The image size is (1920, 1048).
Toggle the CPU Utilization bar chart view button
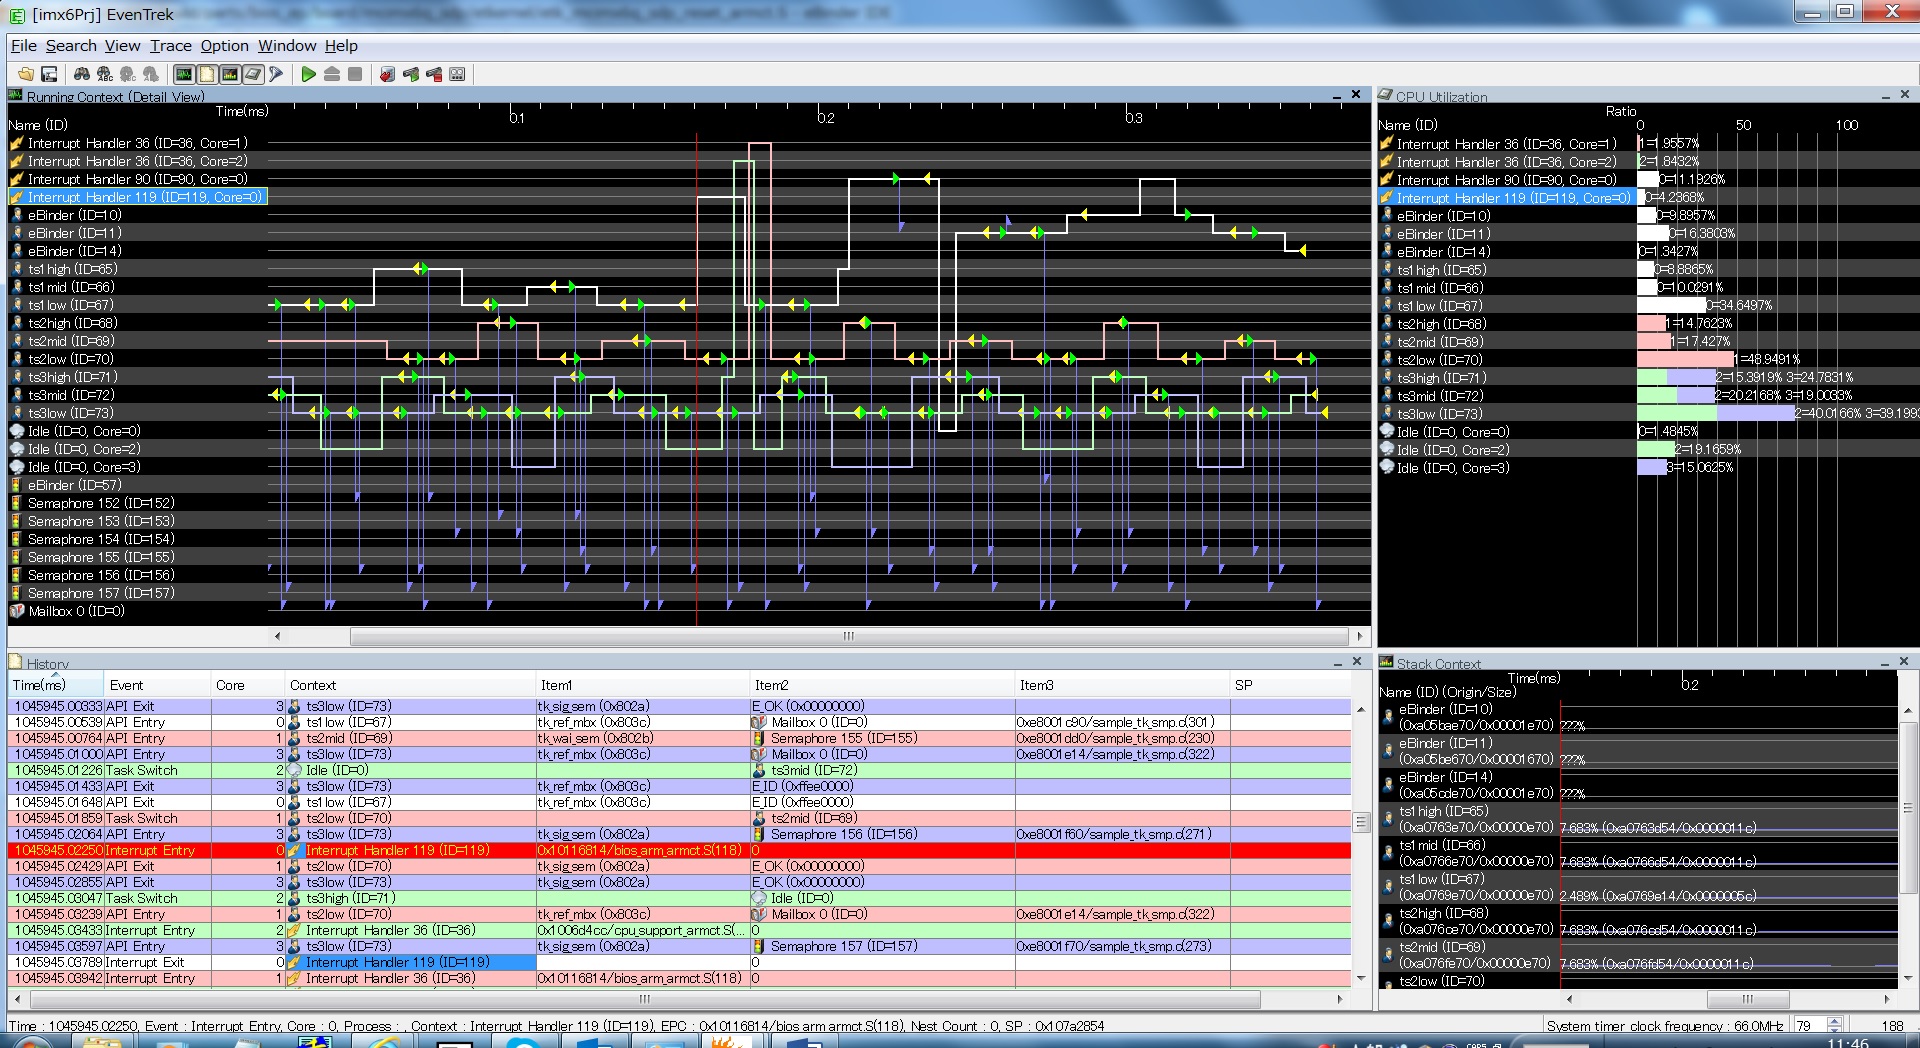tap(230, 74)
